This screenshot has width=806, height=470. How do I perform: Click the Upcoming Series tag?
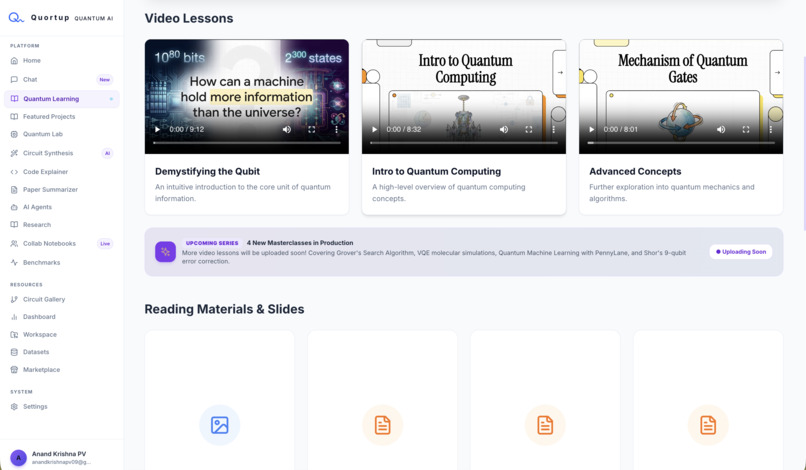click(x=212, y=243)
